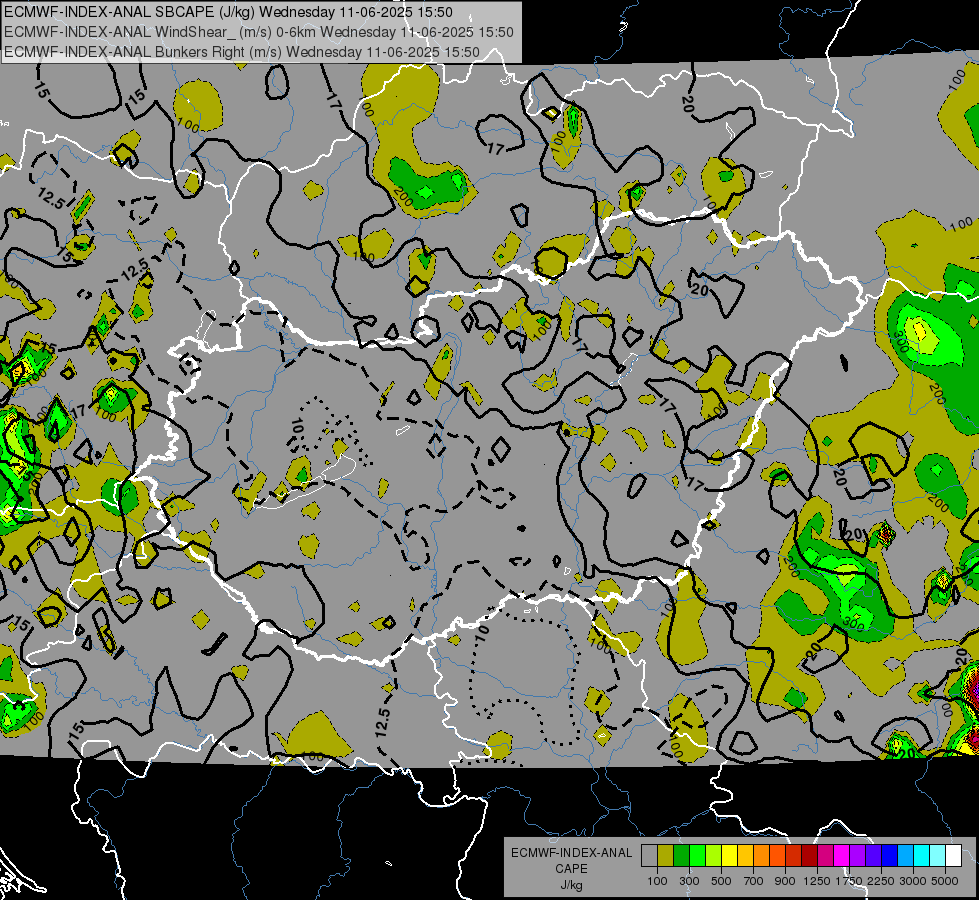Click the legend tick label 300
The width and height of the screenshot is (979, 900).
coord(689,881)
